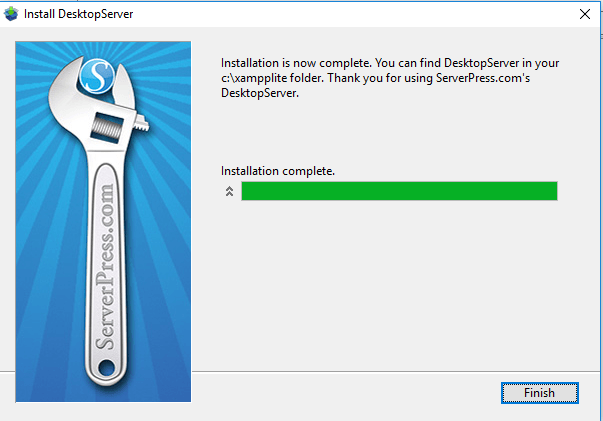
Task: Click the Finish button
Action: click(x=540, y=393)
